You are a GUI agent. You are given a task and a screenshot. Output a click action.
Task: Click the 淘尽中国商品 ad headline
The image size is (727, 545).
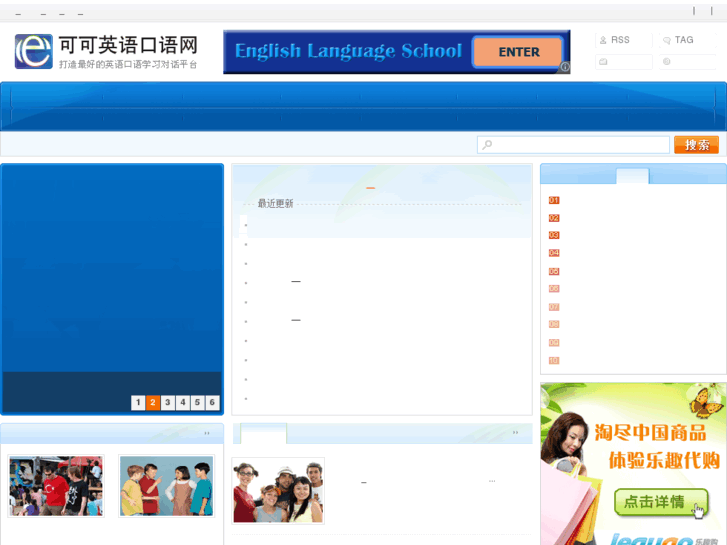pyautogui.click(x=650, y=433)
